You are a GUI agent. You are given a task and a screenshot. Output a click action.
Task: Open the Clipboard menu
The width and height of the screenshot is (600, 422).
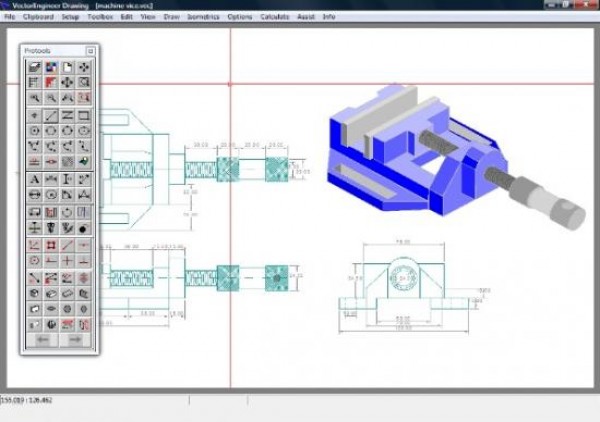[38, 17]
